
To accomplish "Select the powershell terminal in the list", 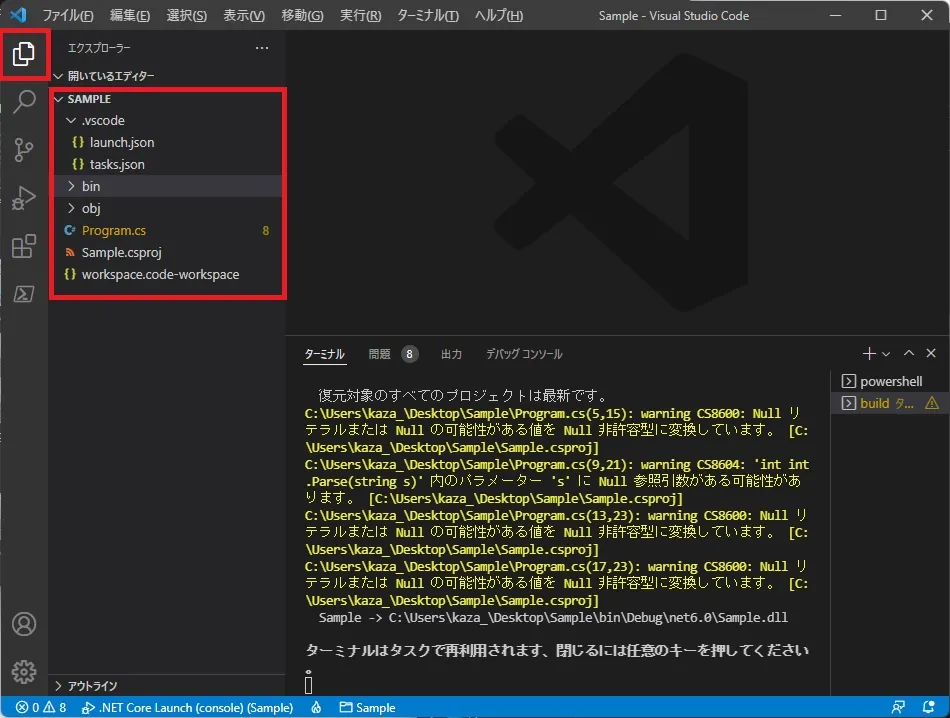I will pos(889,381).
